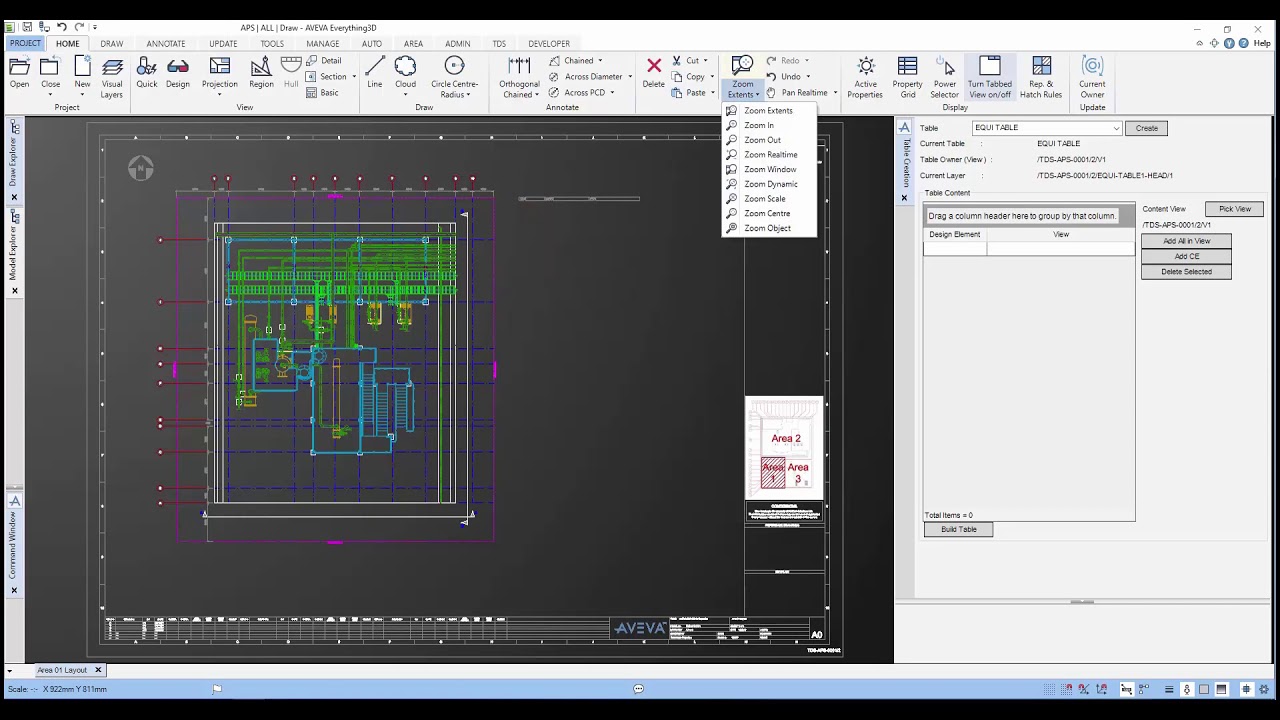The image size is (1280, 720).
Task: Open the TDS ribbon tab
Action: pyautogui.click(x=499, y=44)
